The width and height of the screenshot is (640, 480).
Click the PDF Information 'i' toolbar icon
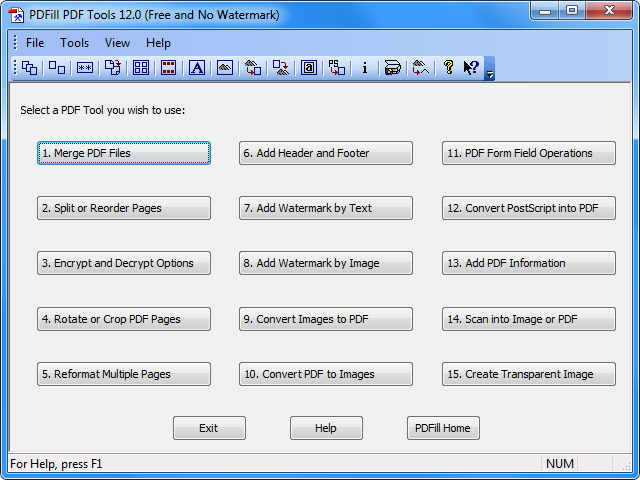tap(364, 68)
